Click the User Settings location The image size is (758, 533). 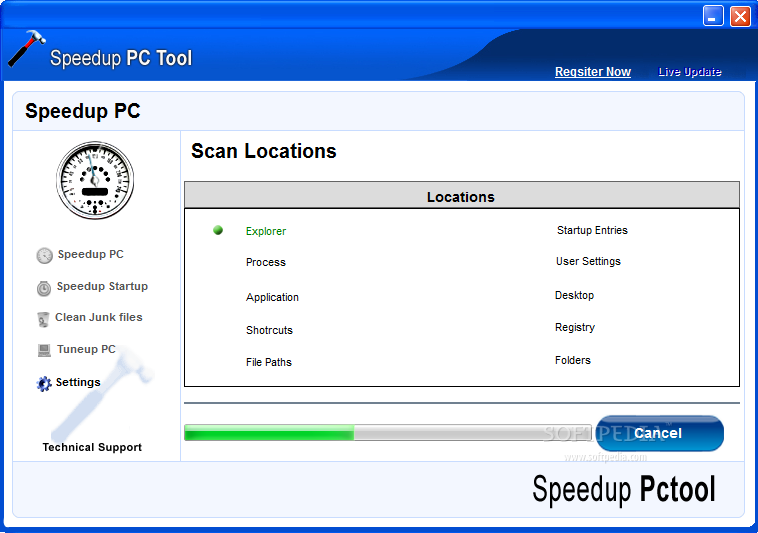point(588,261)
